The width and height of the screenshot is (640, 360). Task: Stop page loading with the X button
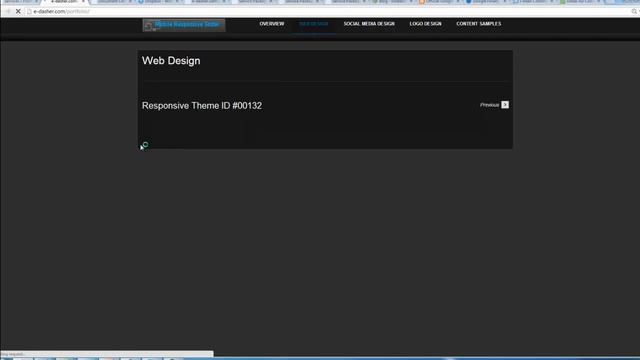(18, 11)
